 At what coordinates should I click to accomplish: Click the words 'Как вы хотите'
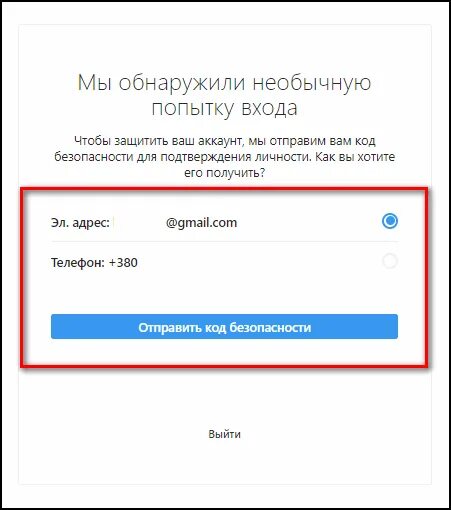click(x=355, y=157)
